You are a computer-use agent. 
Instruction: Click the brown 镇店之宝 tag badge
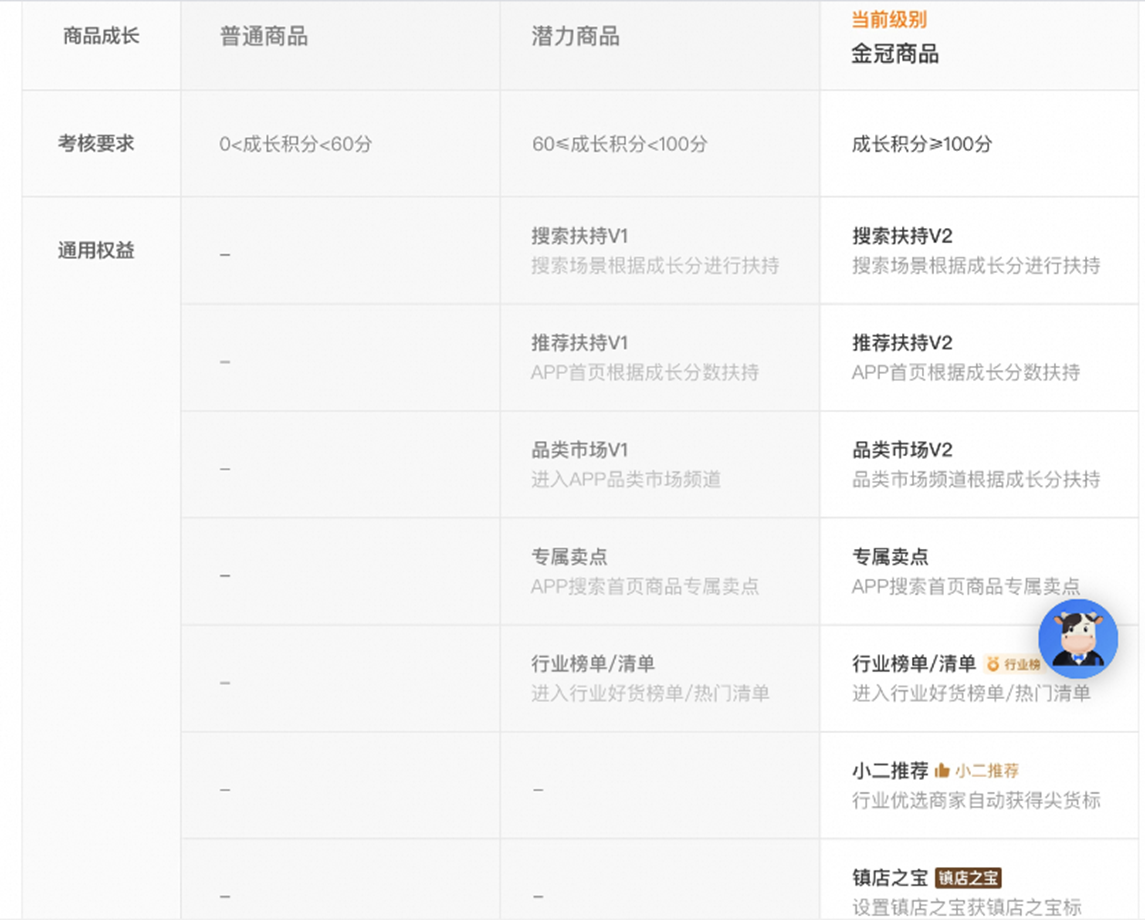coord(968,878)
